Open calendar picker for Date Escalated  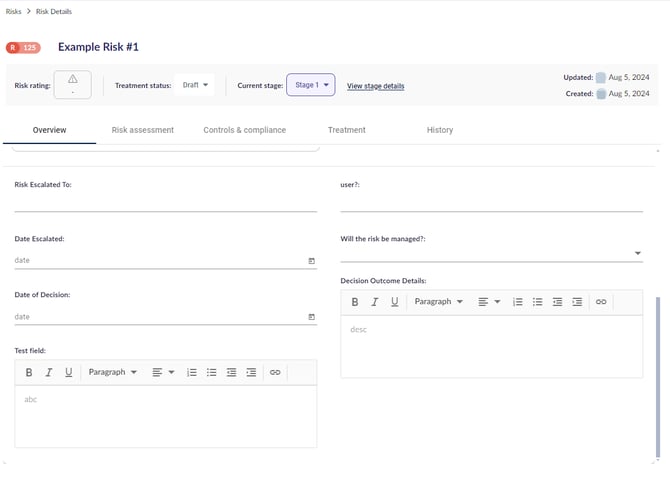311,261
